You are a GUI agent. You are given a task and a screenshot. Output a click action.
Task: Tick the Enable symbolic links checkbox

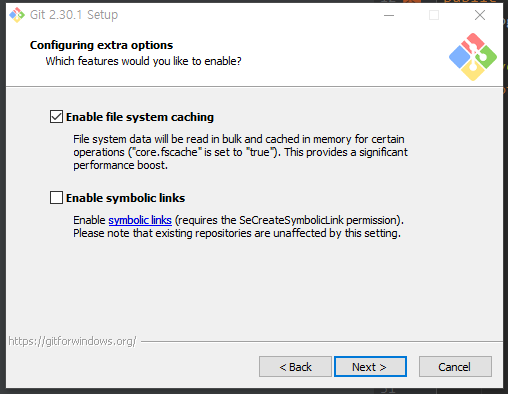[56, 197]
